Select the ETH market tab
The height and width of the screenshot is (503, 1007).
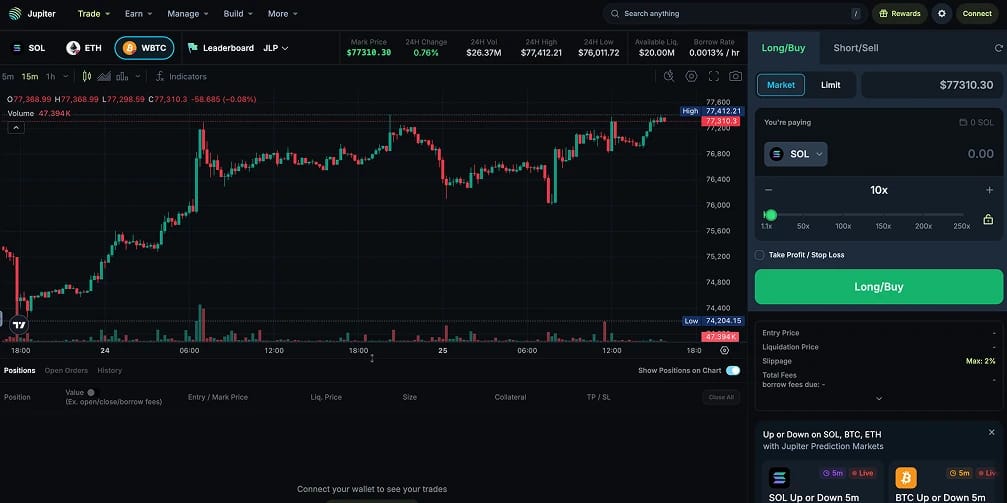coord(84,48)
